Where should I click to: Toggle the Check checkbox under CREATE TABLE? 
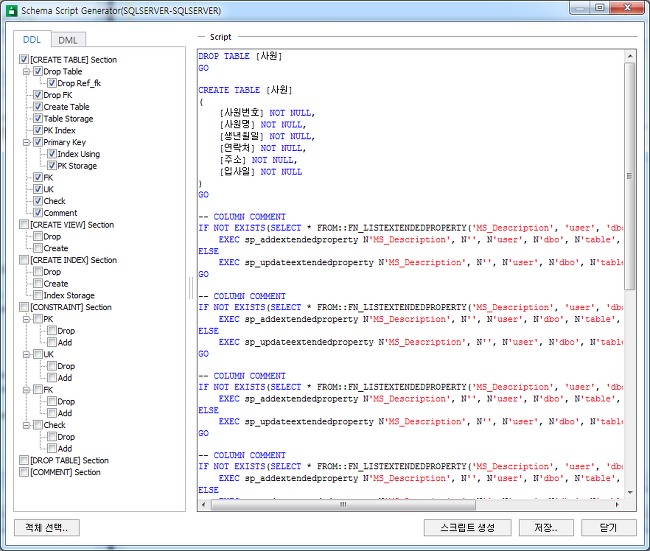point(38,201)
